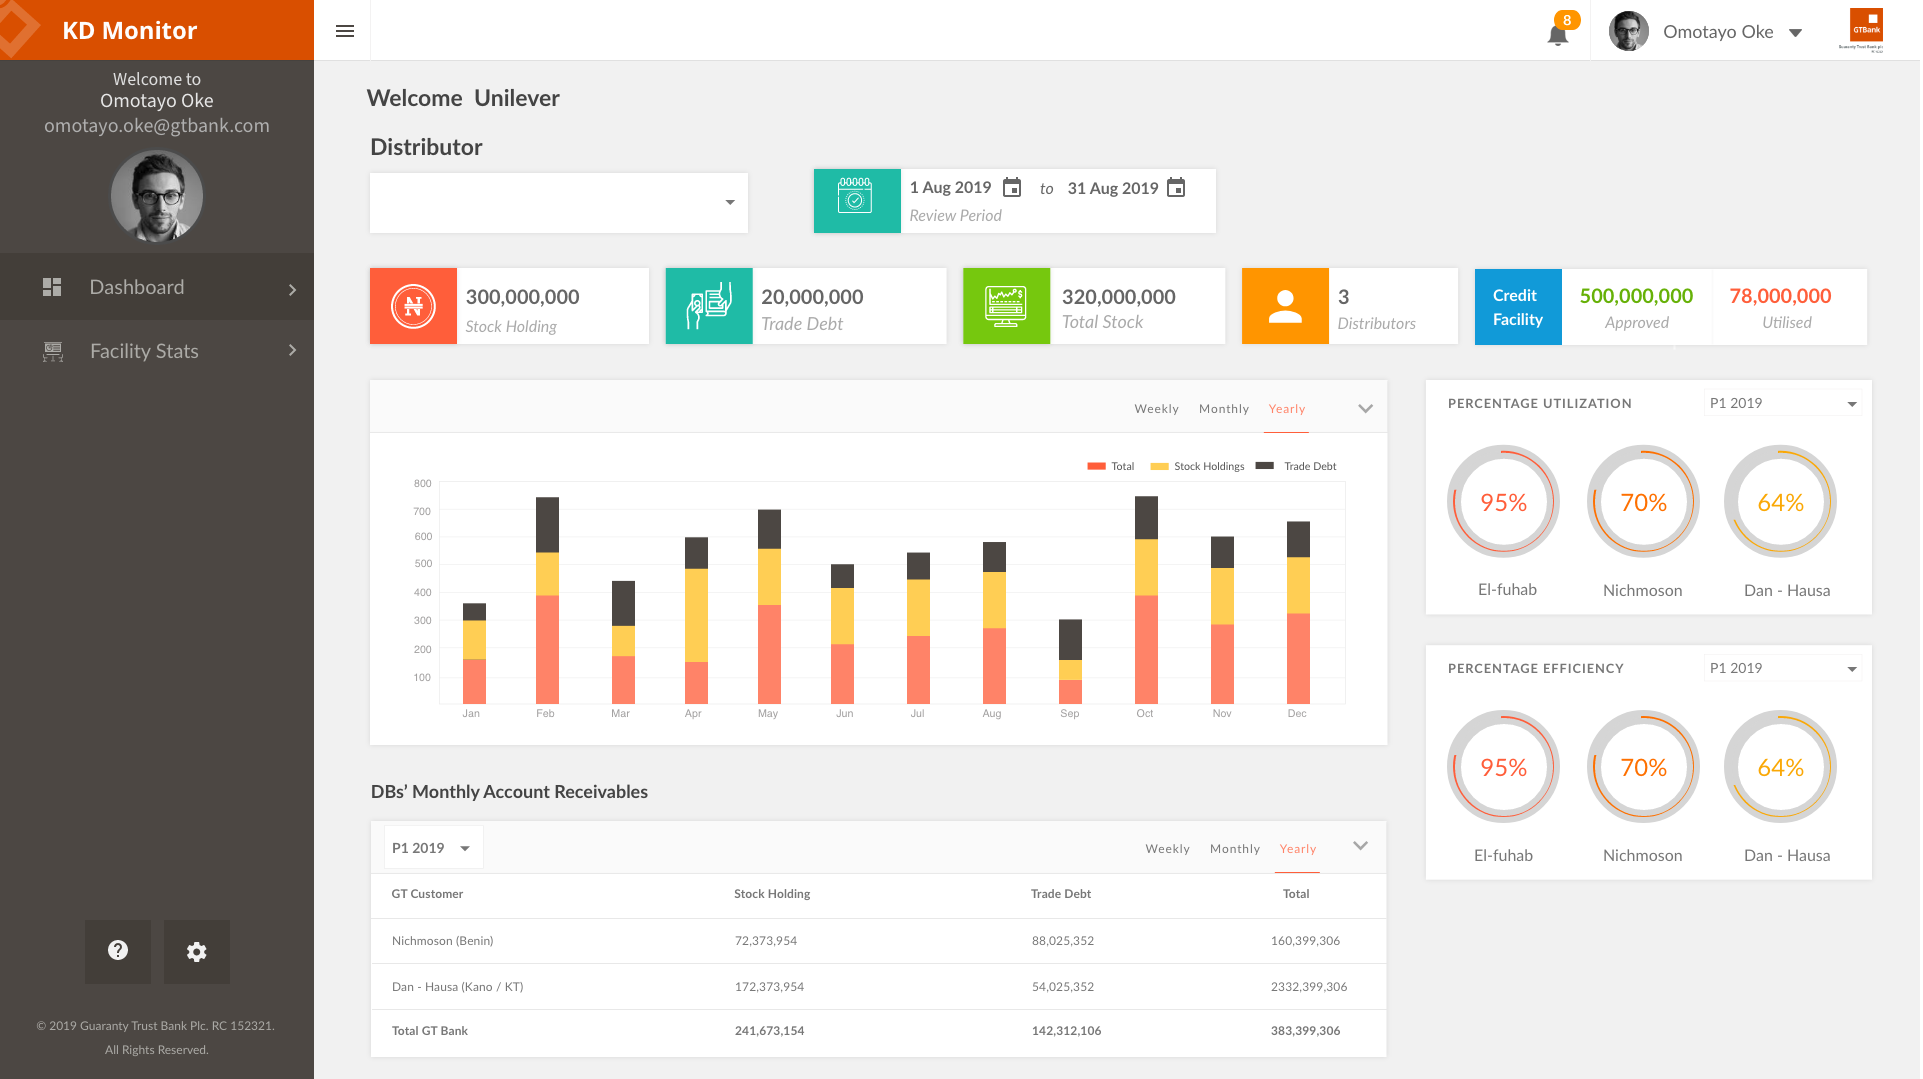1923x1079 pixels.
Task: Toggle the hamburger menu sidebar
Action: pyautogui.click(x=345, y=31)
